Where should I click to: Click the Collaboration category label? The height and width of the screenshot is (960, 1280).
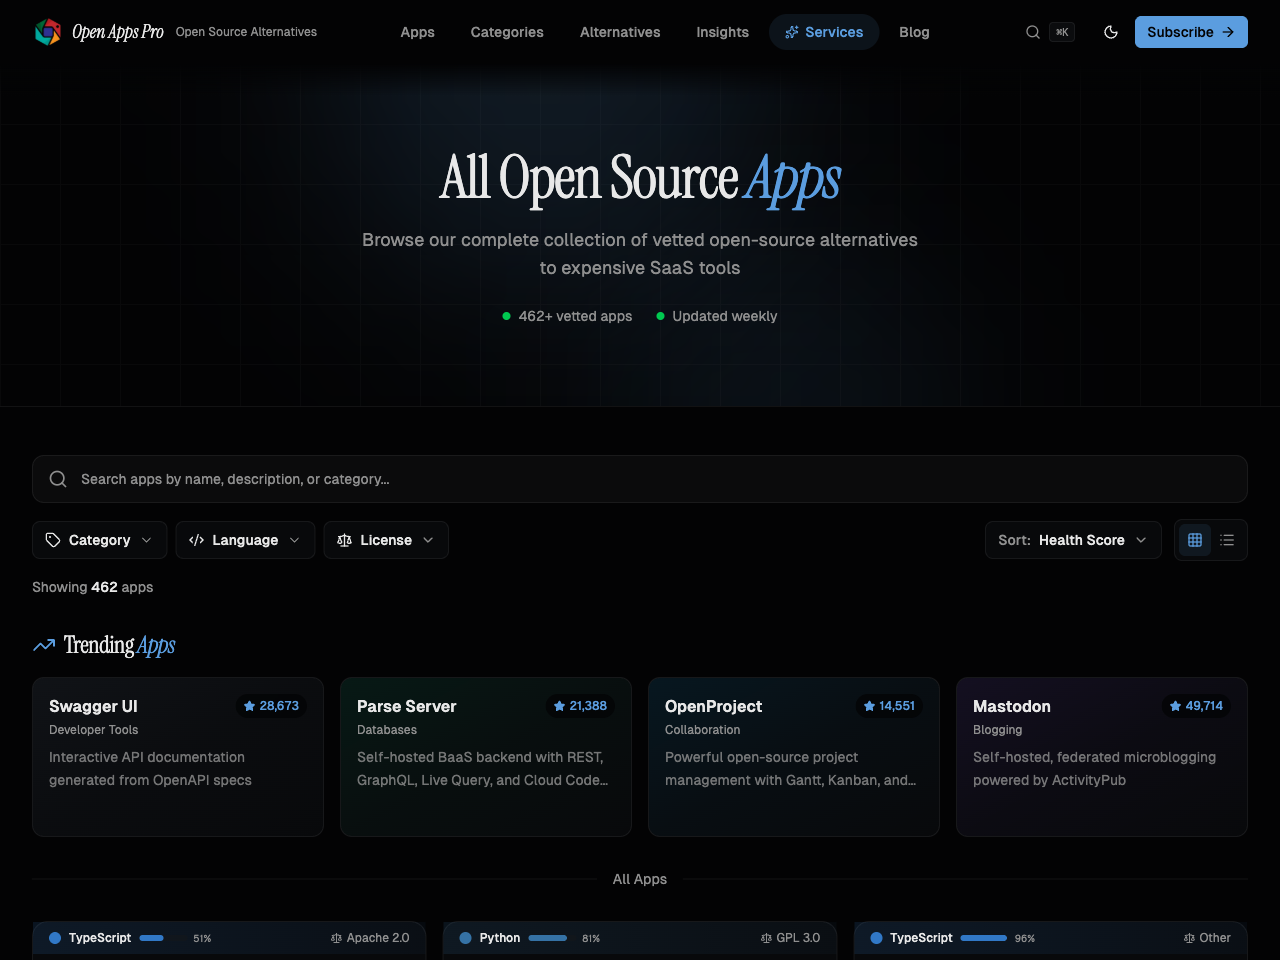(x=703, y=730)
